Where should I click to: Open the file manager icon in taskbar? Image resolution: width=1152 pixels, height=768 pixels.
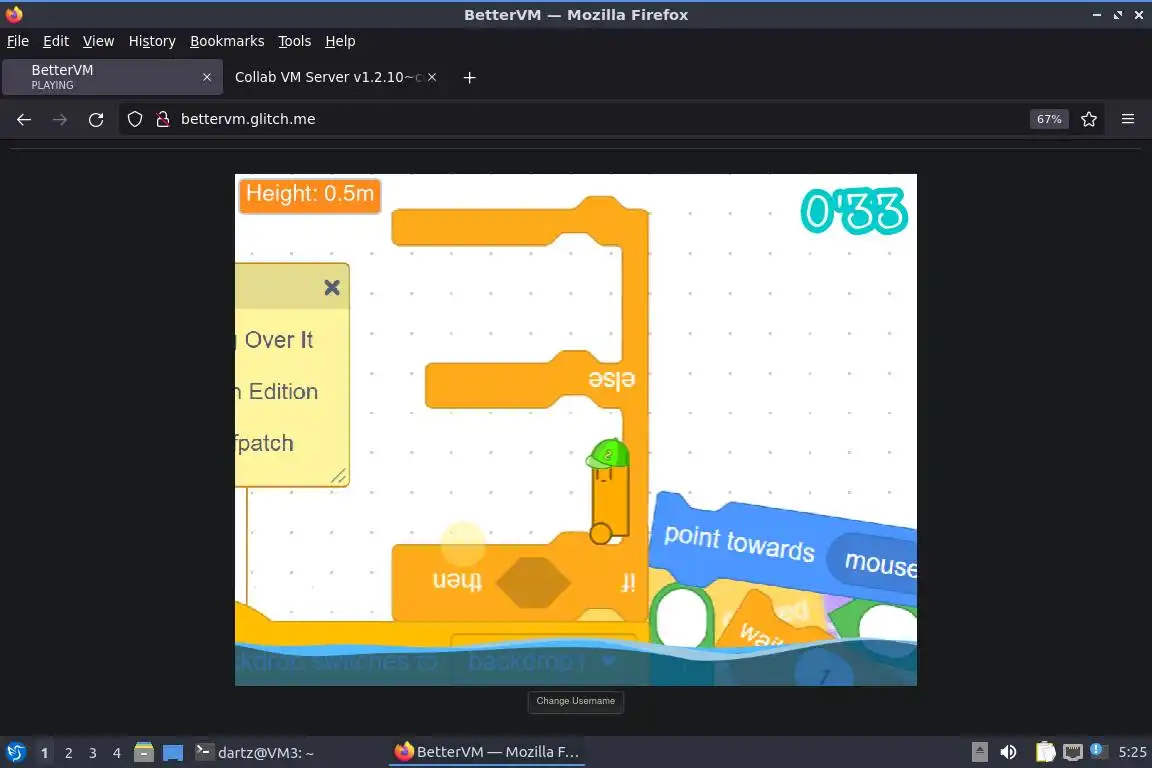pos(144,752)
